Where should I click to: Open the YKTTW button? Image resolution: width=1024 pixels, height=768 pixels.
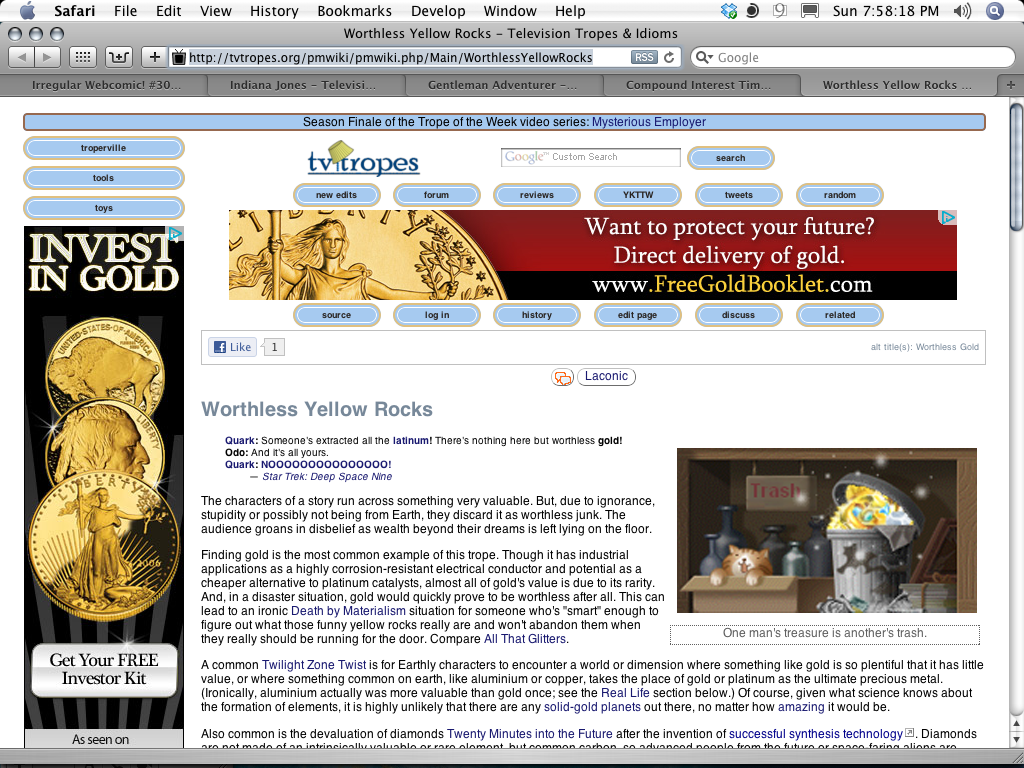click(637, 195)
